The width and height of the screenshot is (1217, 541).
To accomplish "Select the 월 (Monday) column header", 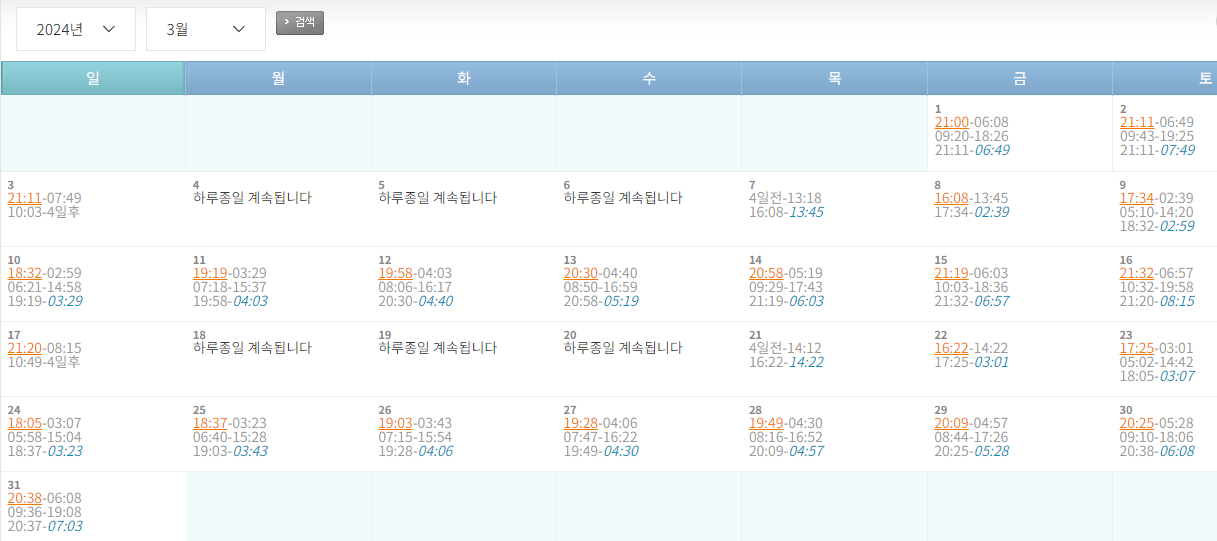I will point(278,78).
